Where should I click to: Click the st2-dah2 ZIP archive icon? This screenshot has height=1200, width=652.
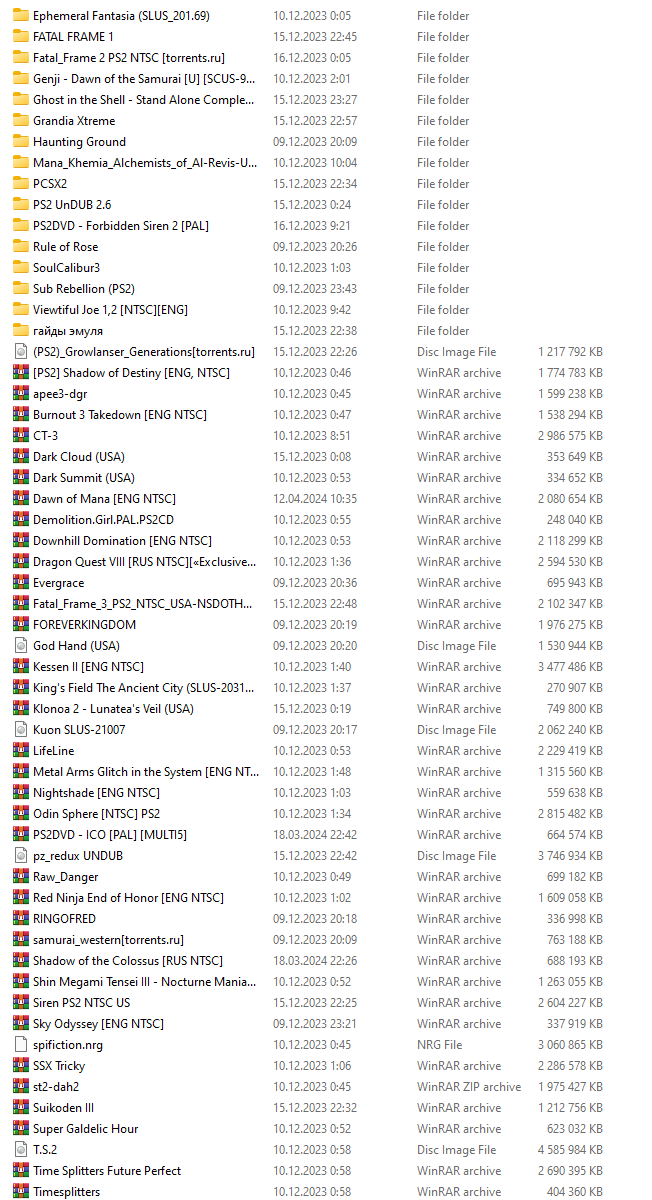tap(21, 1087)
